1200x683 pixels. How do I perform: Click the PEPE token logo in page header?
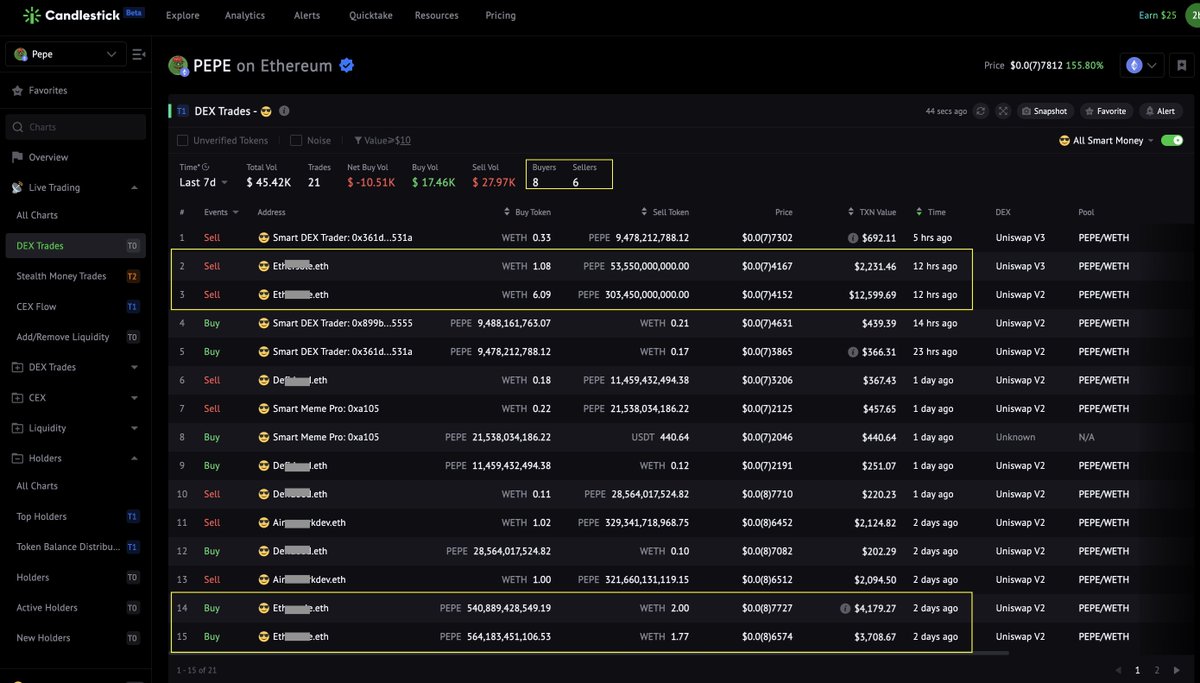pyautogui.click(x=178, y=66)
